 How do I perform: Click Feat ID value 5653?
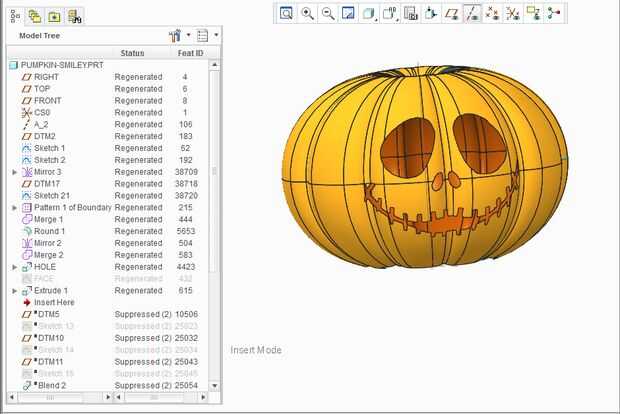point(186,231)
